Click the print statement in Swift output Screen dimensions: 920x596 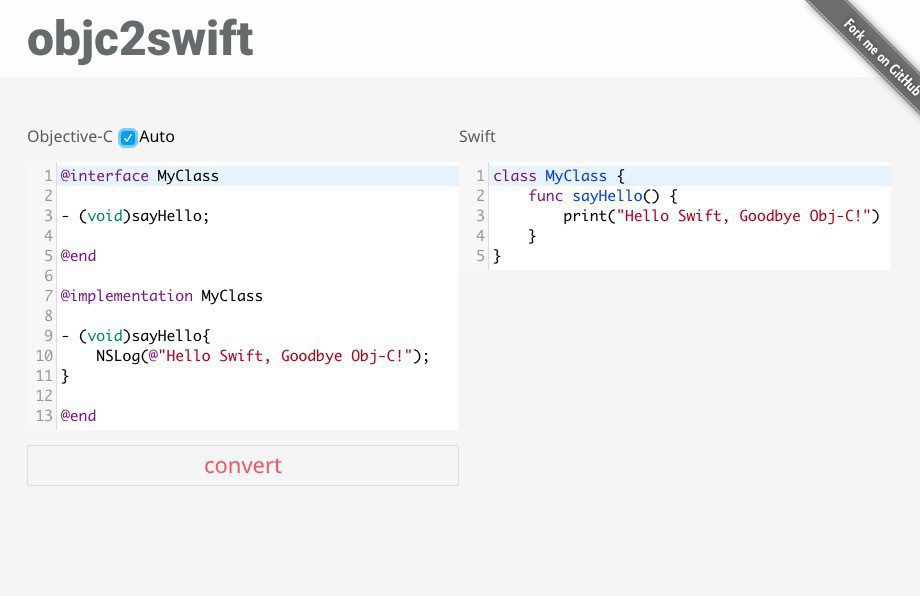(720, 216)
